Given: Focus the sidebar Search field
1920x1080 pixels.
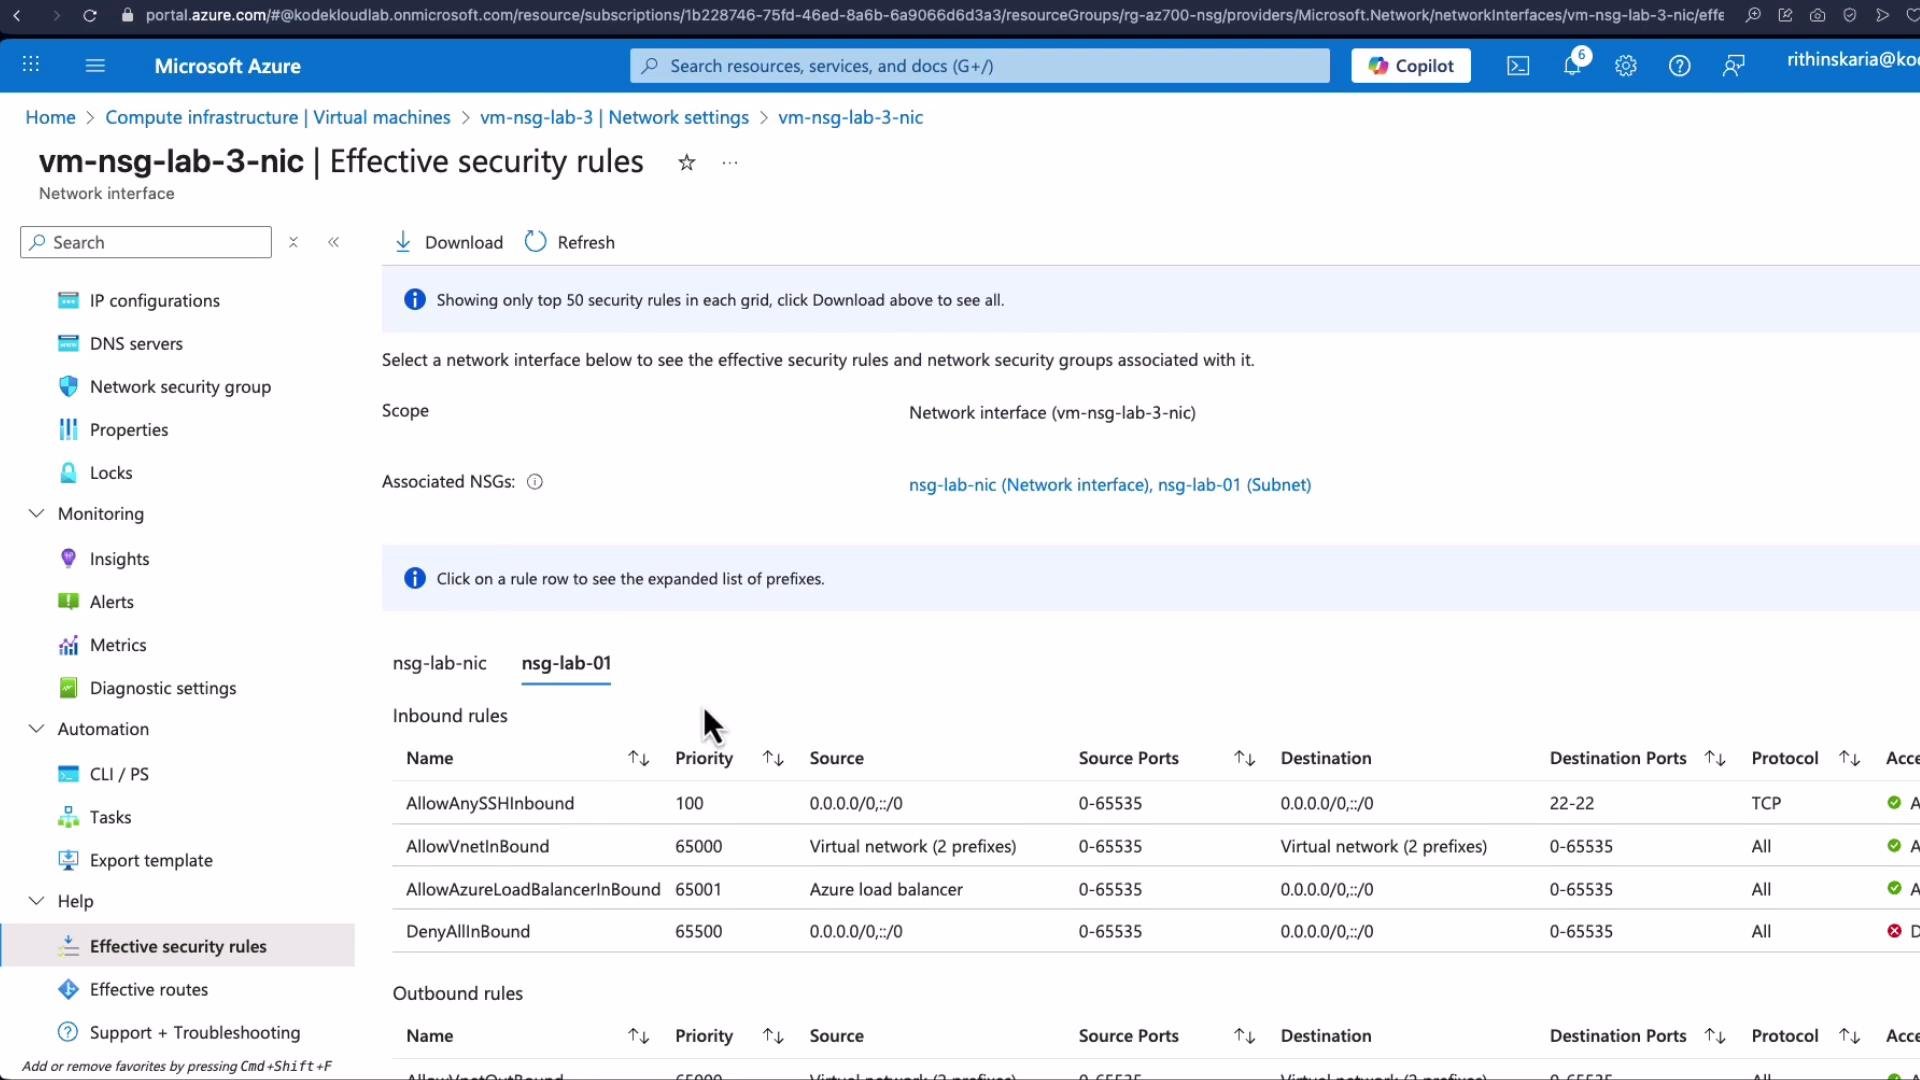Looking at the screenshot, I should click(x=146, y=242).
